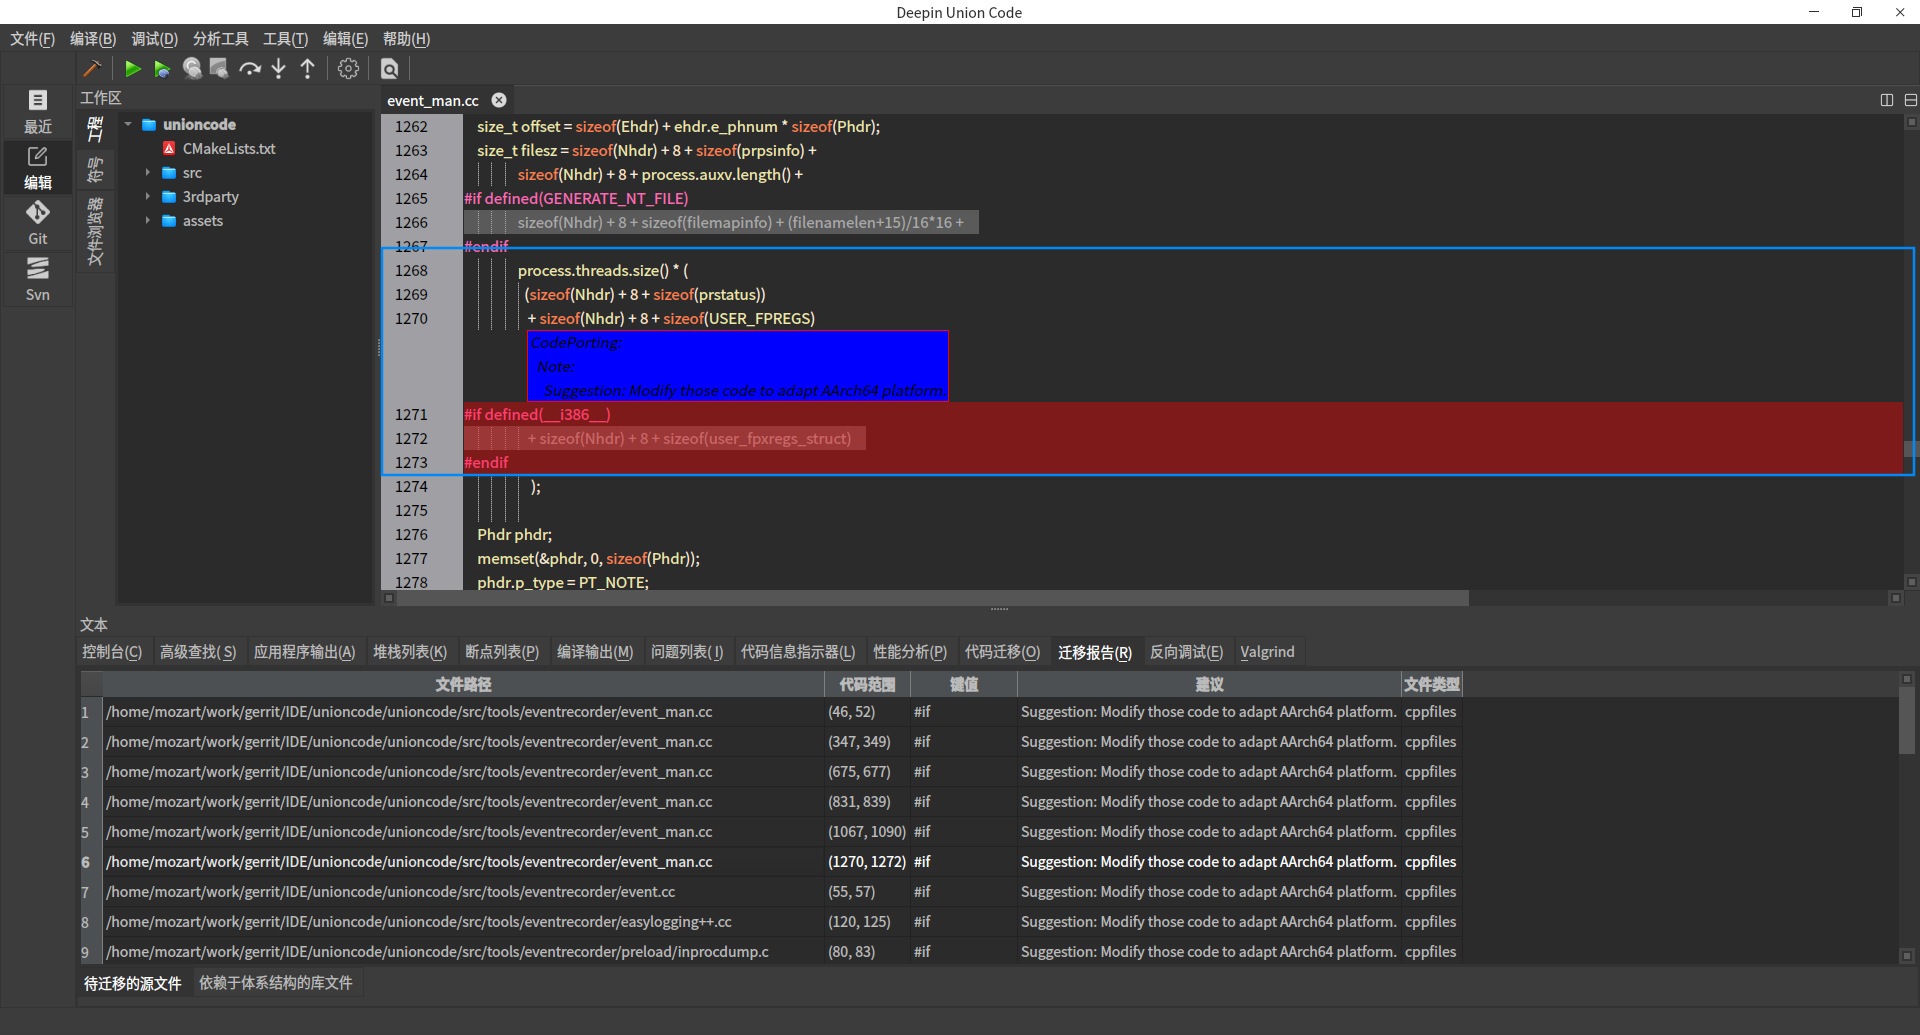Open the 分析工具 menu
Viewport: 1920px width, 1035px height.
pyautogui.click(x=221, y=39)
